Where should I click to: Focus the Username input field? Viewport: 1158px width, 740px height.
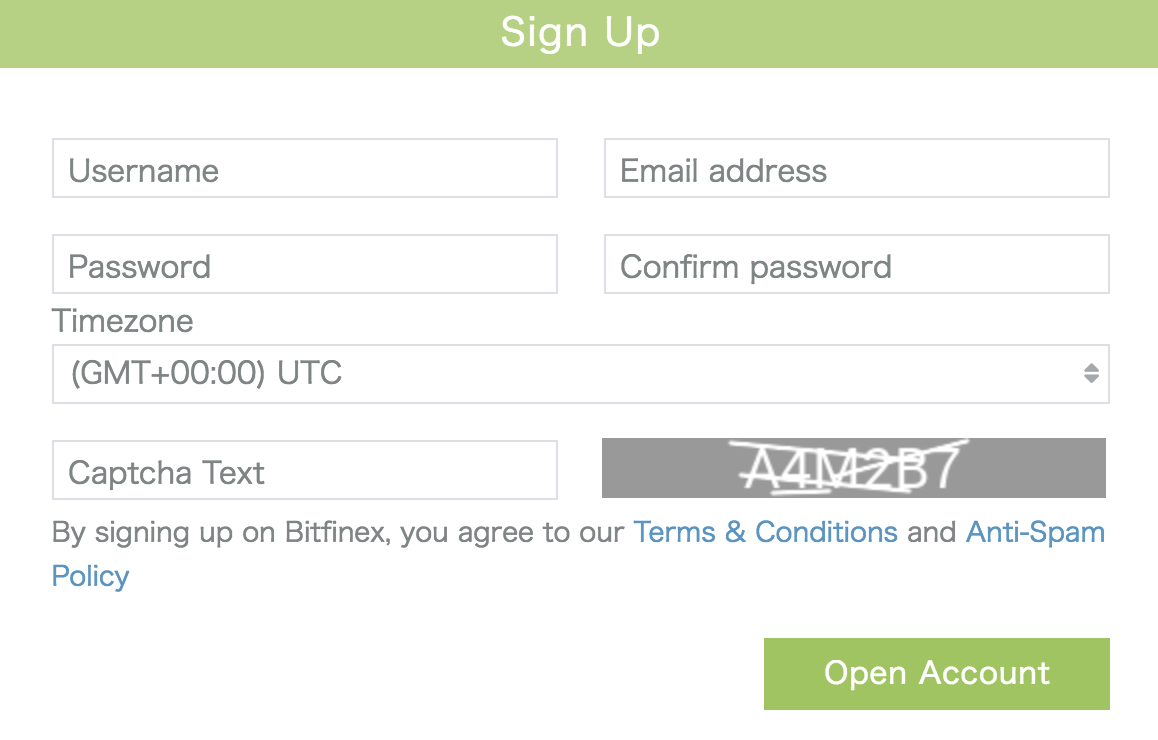(x=304, y=168)
